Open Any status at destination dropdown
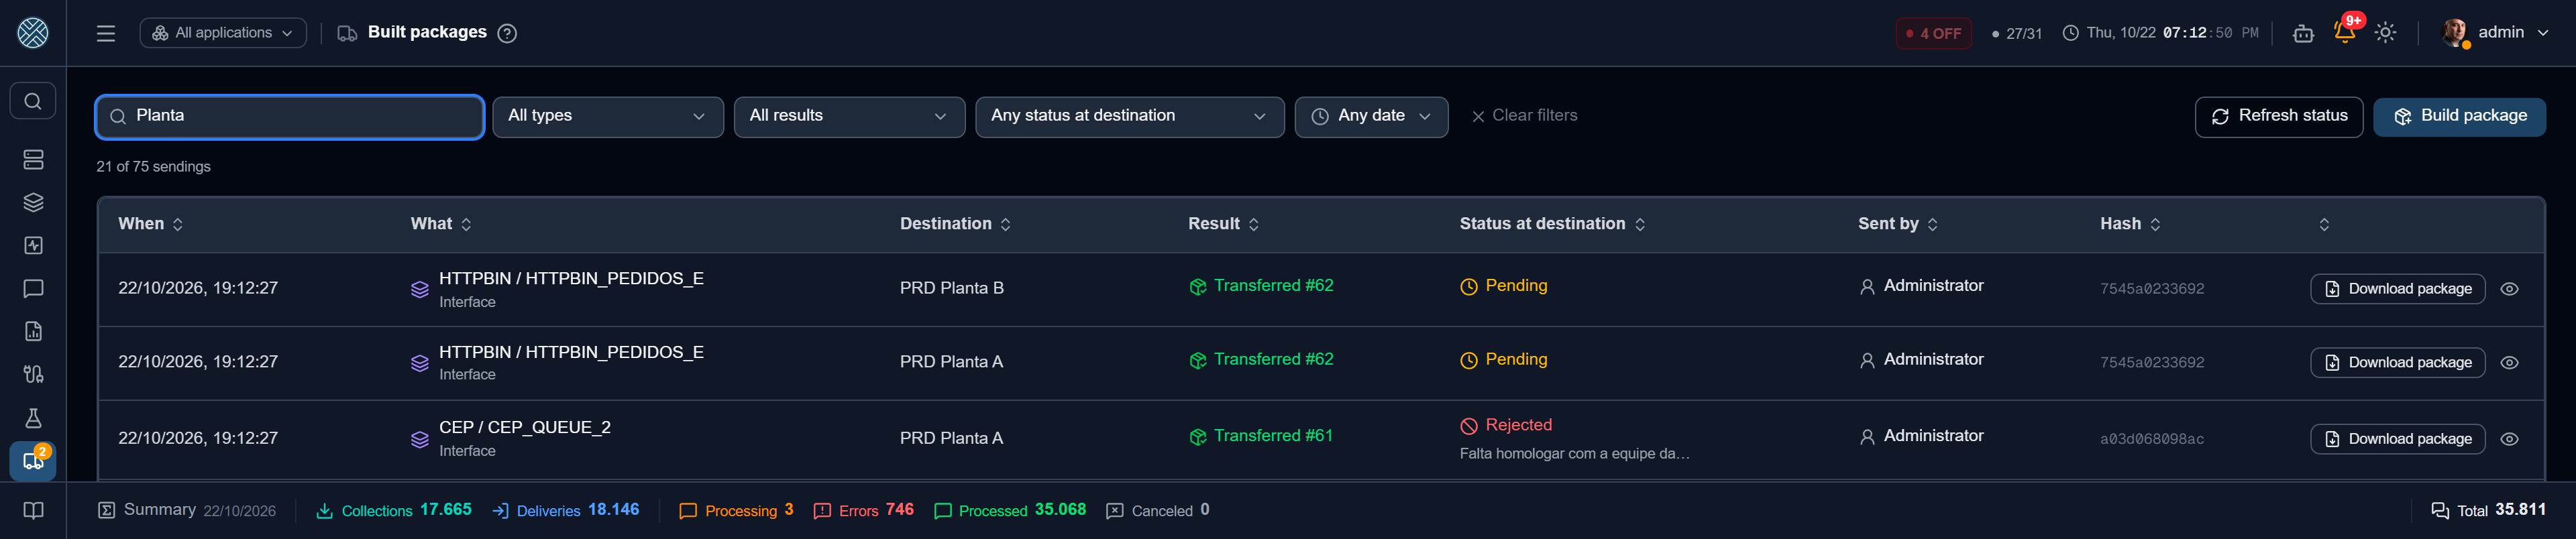Viewport: 2576px width, 539px height. coord(1129,117)
